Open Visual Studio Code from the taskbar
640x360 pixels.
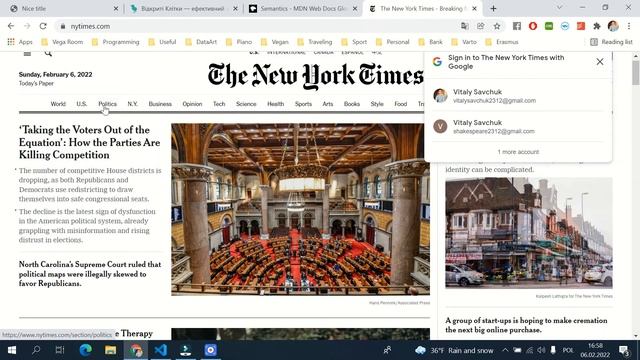tap(161, 350)
